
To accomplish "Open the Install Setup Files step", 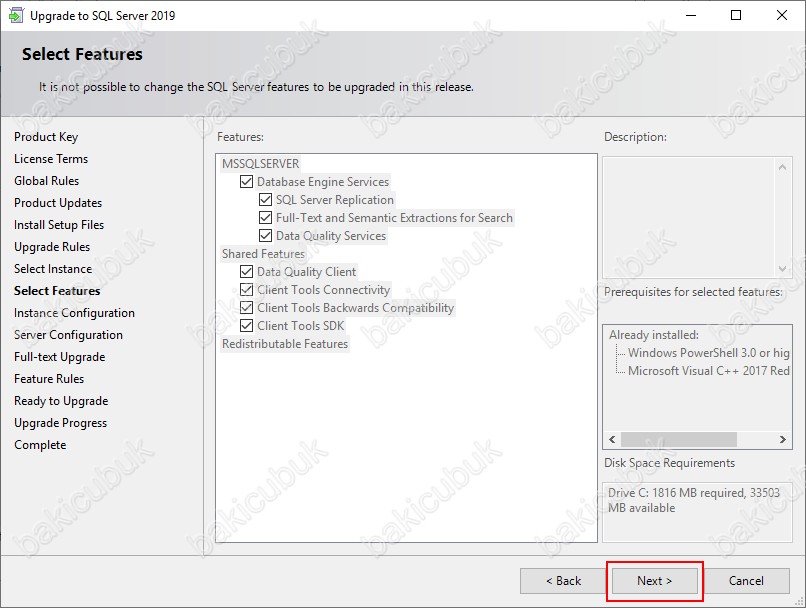I will [59, 225].
